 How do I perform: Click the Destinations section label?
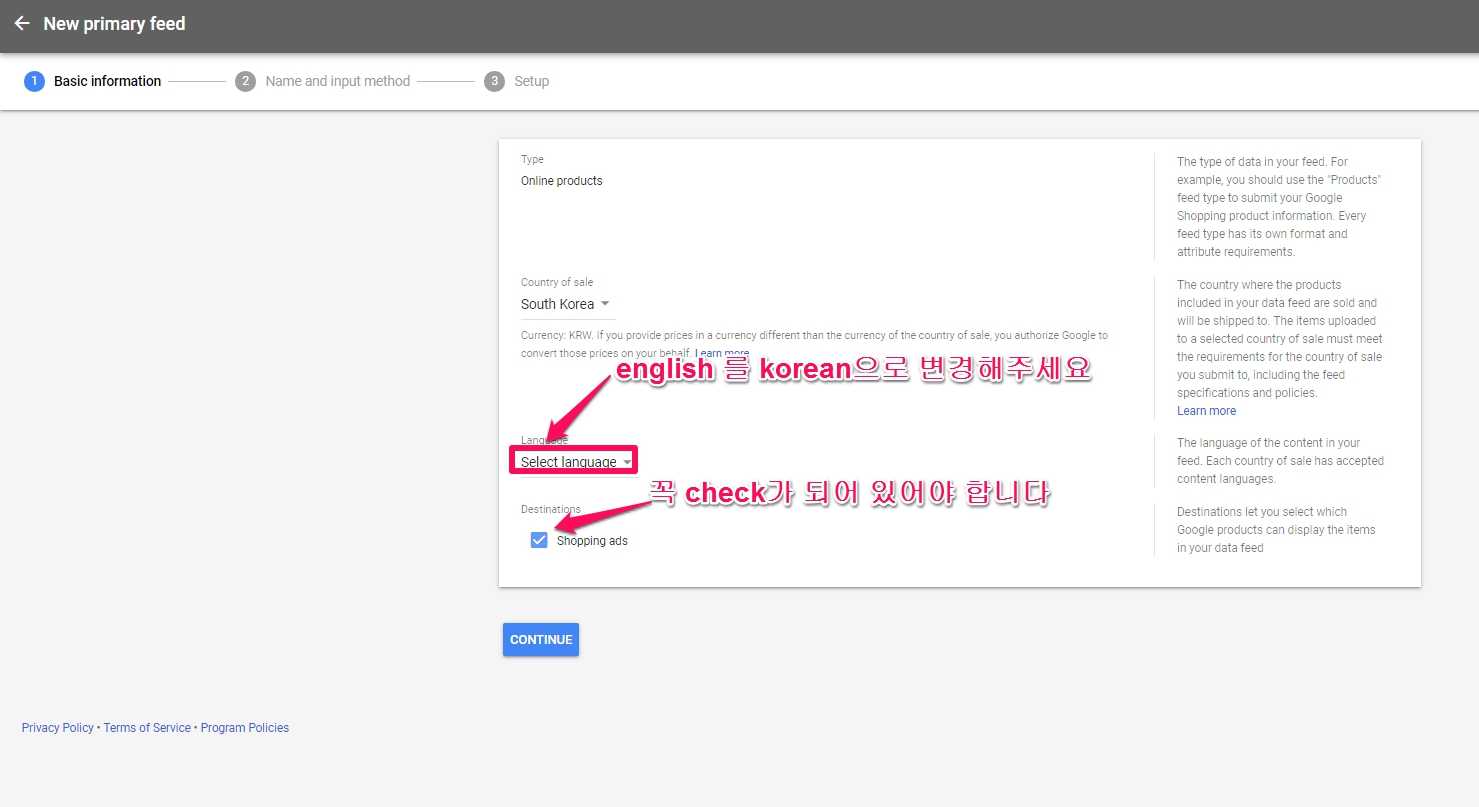[550, 509]
